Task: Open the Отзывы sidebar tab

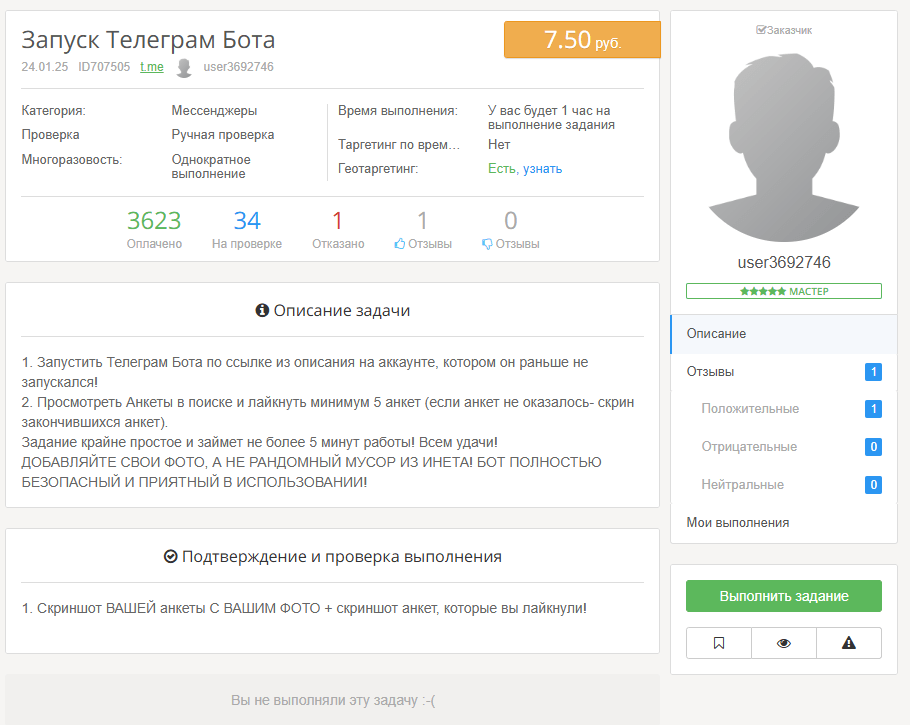Action: pyautogui.click(x=783, y=371)
